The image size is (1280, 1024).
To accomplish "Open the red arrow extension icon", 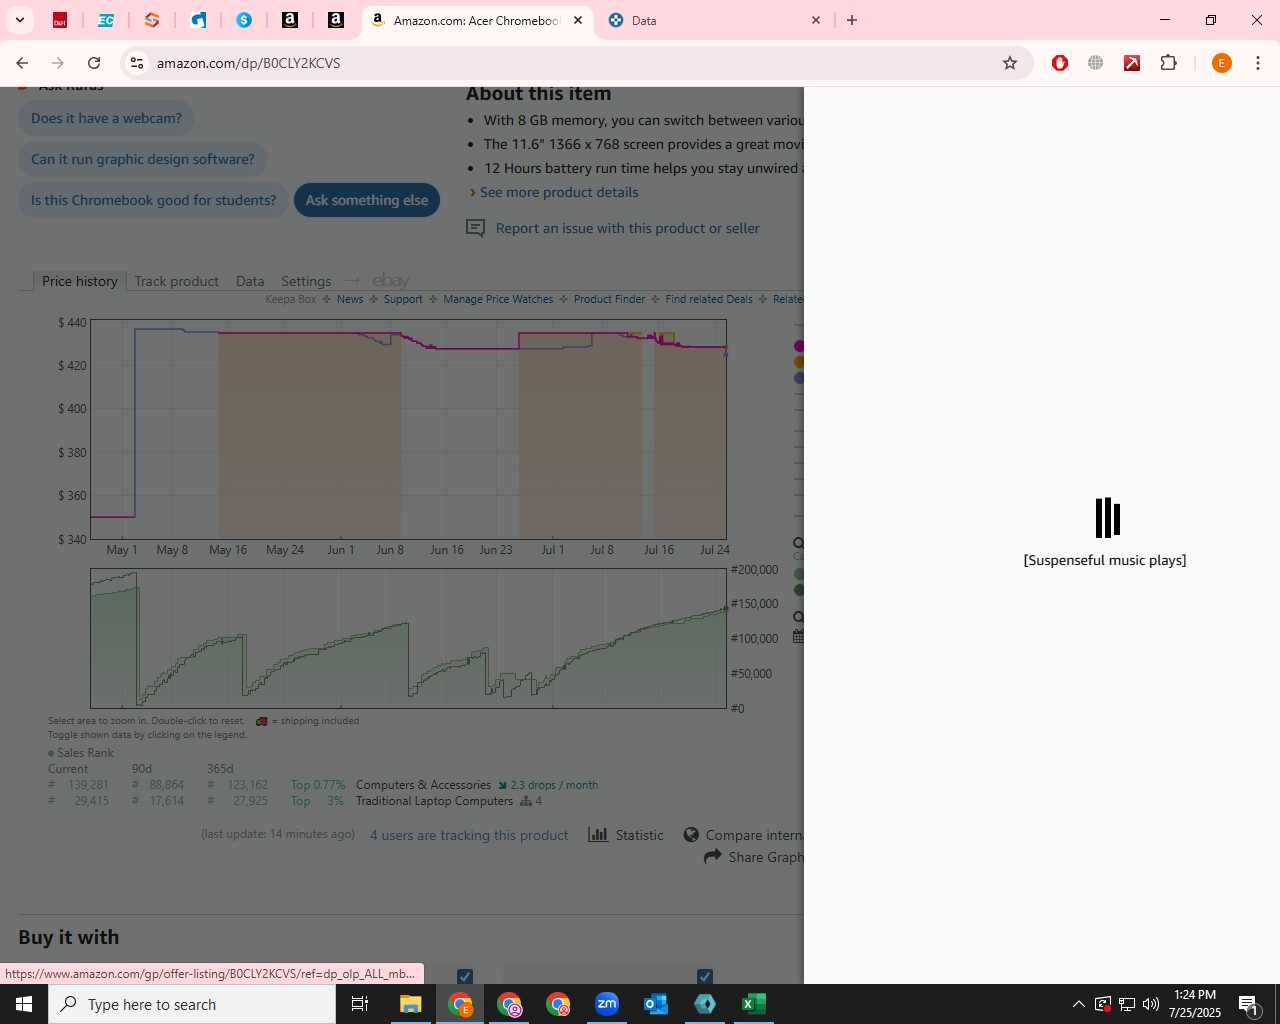I will pos(1132,63).
